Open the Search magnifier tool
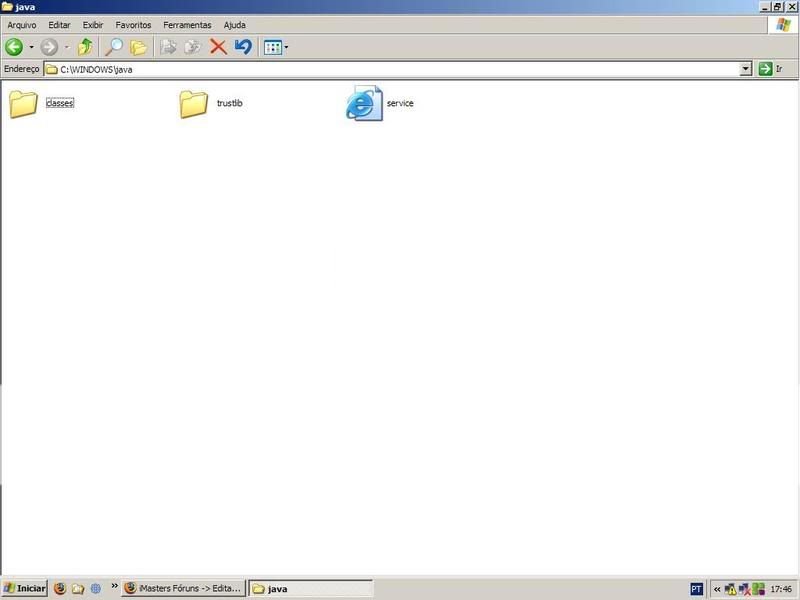Screen dimensions: 800x600 [x=114, y=47]
